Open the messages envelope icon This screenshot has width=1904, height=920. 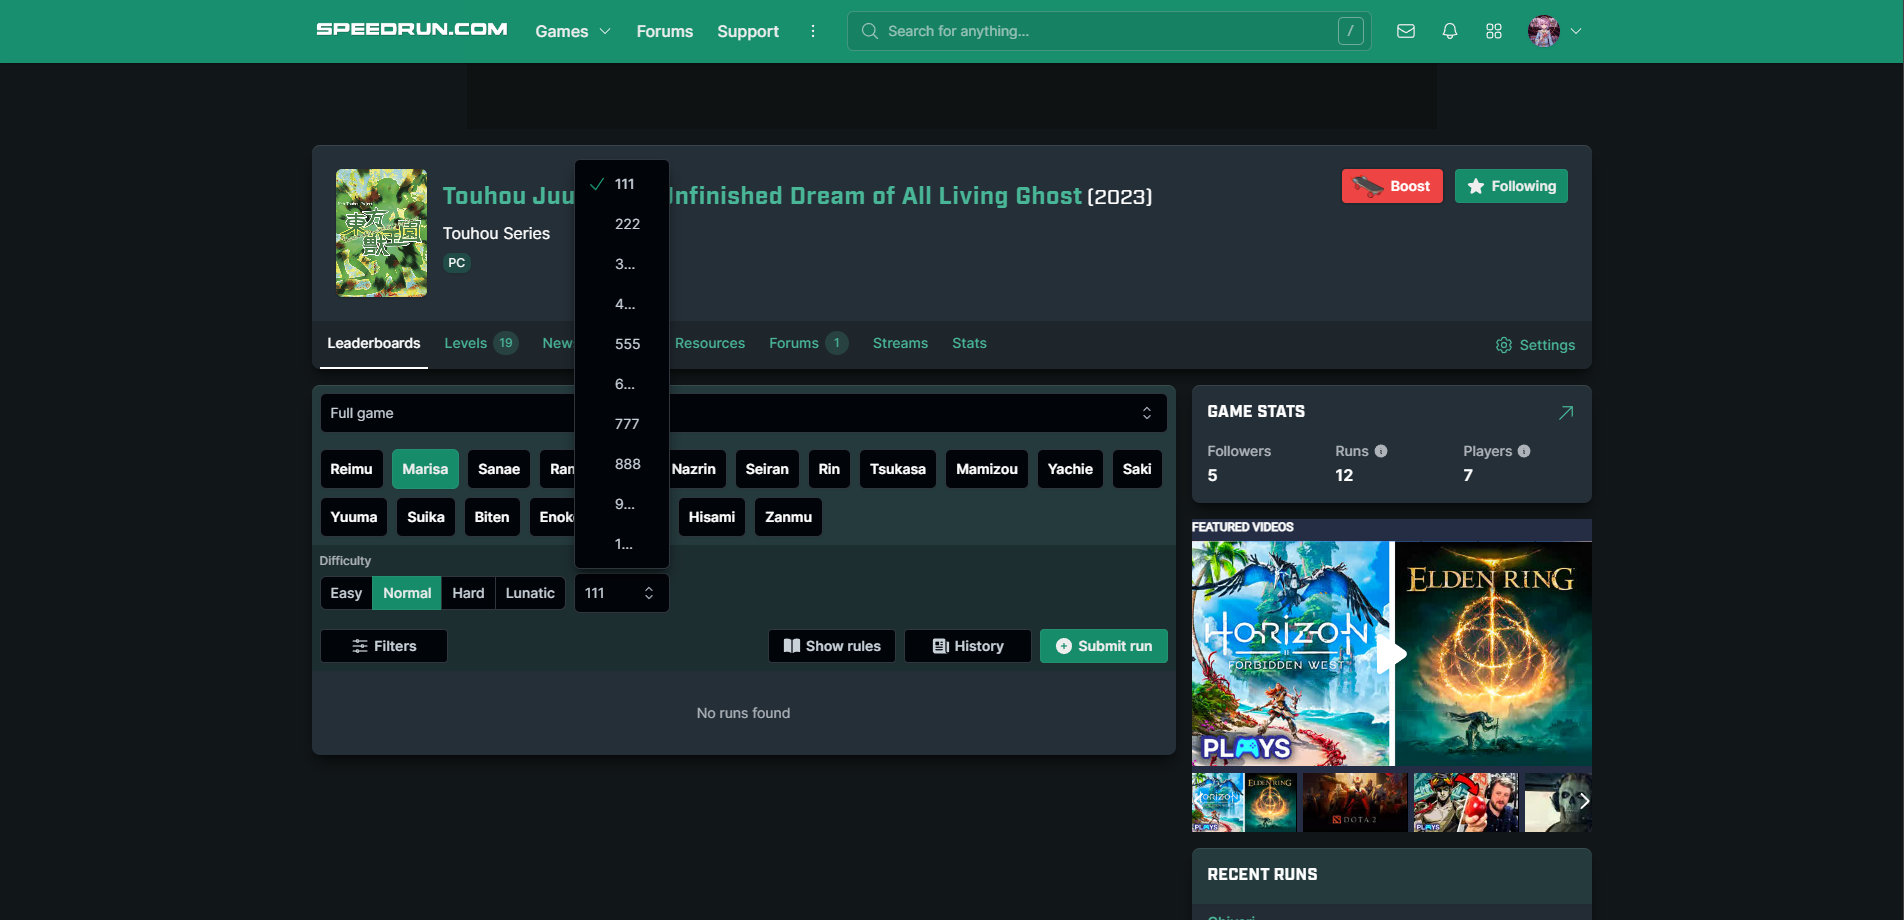(x=1406, y=31)
